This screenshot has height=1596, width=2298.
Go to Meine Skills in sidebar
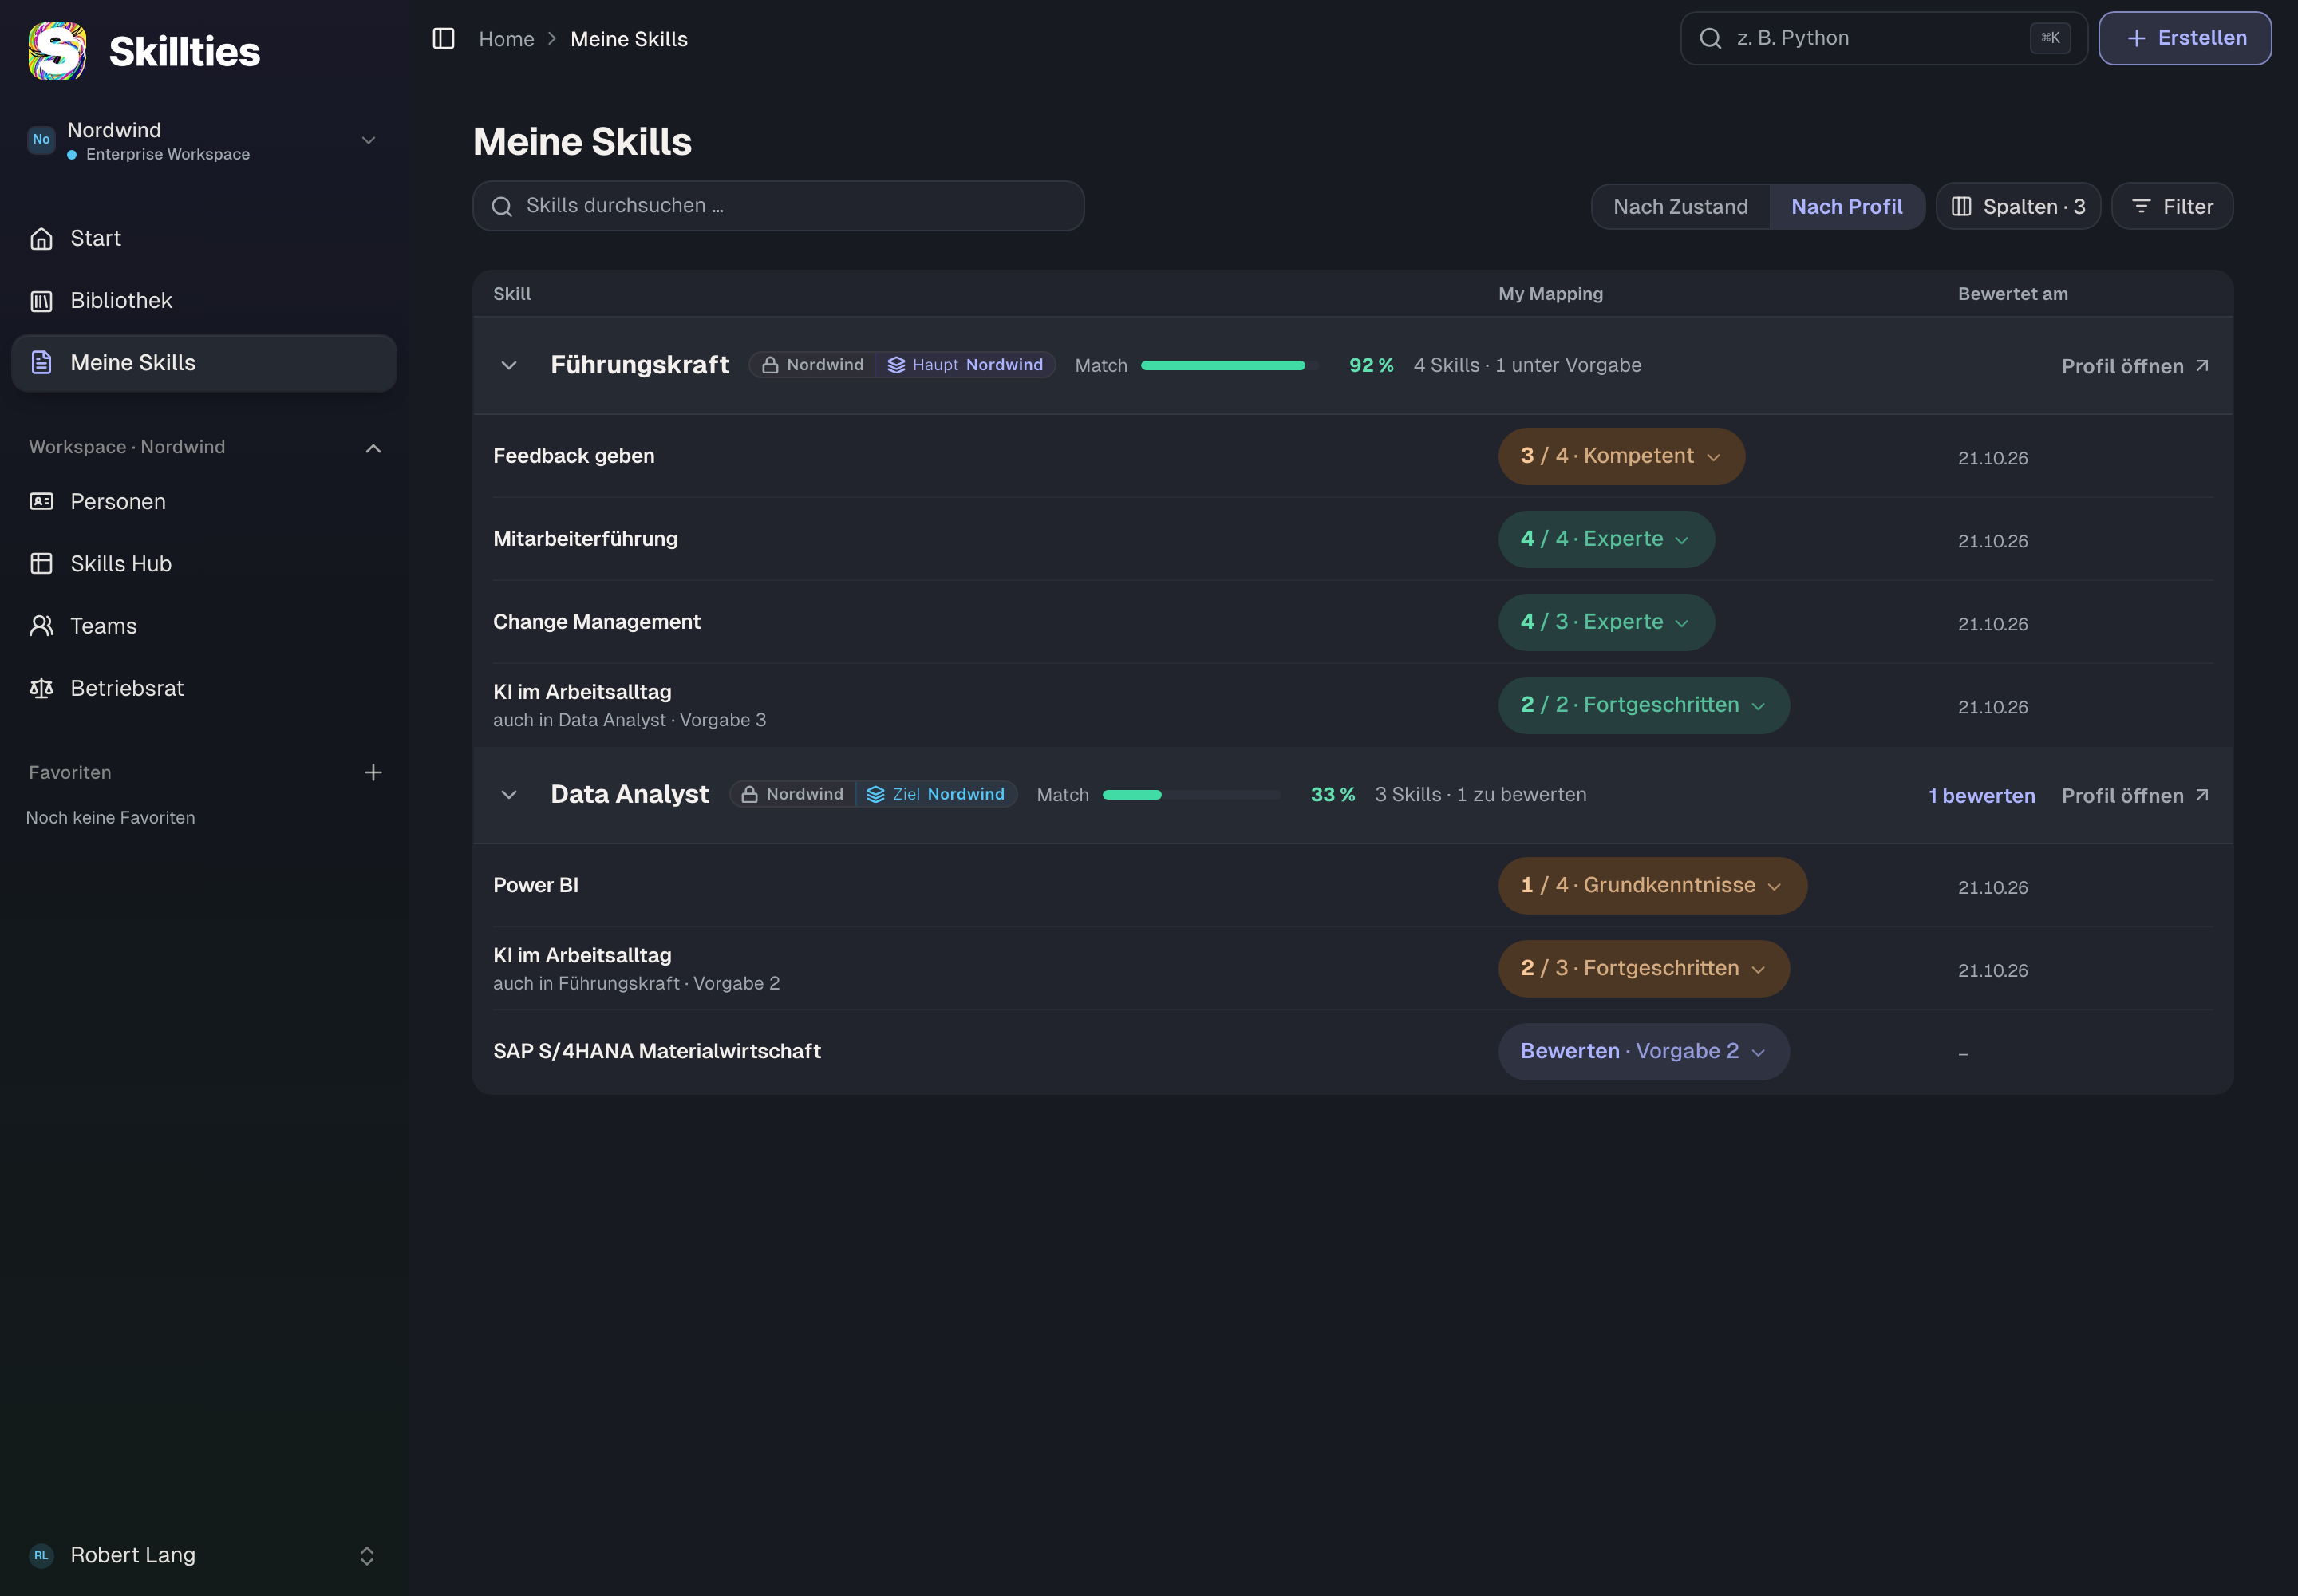click(204, 363)
